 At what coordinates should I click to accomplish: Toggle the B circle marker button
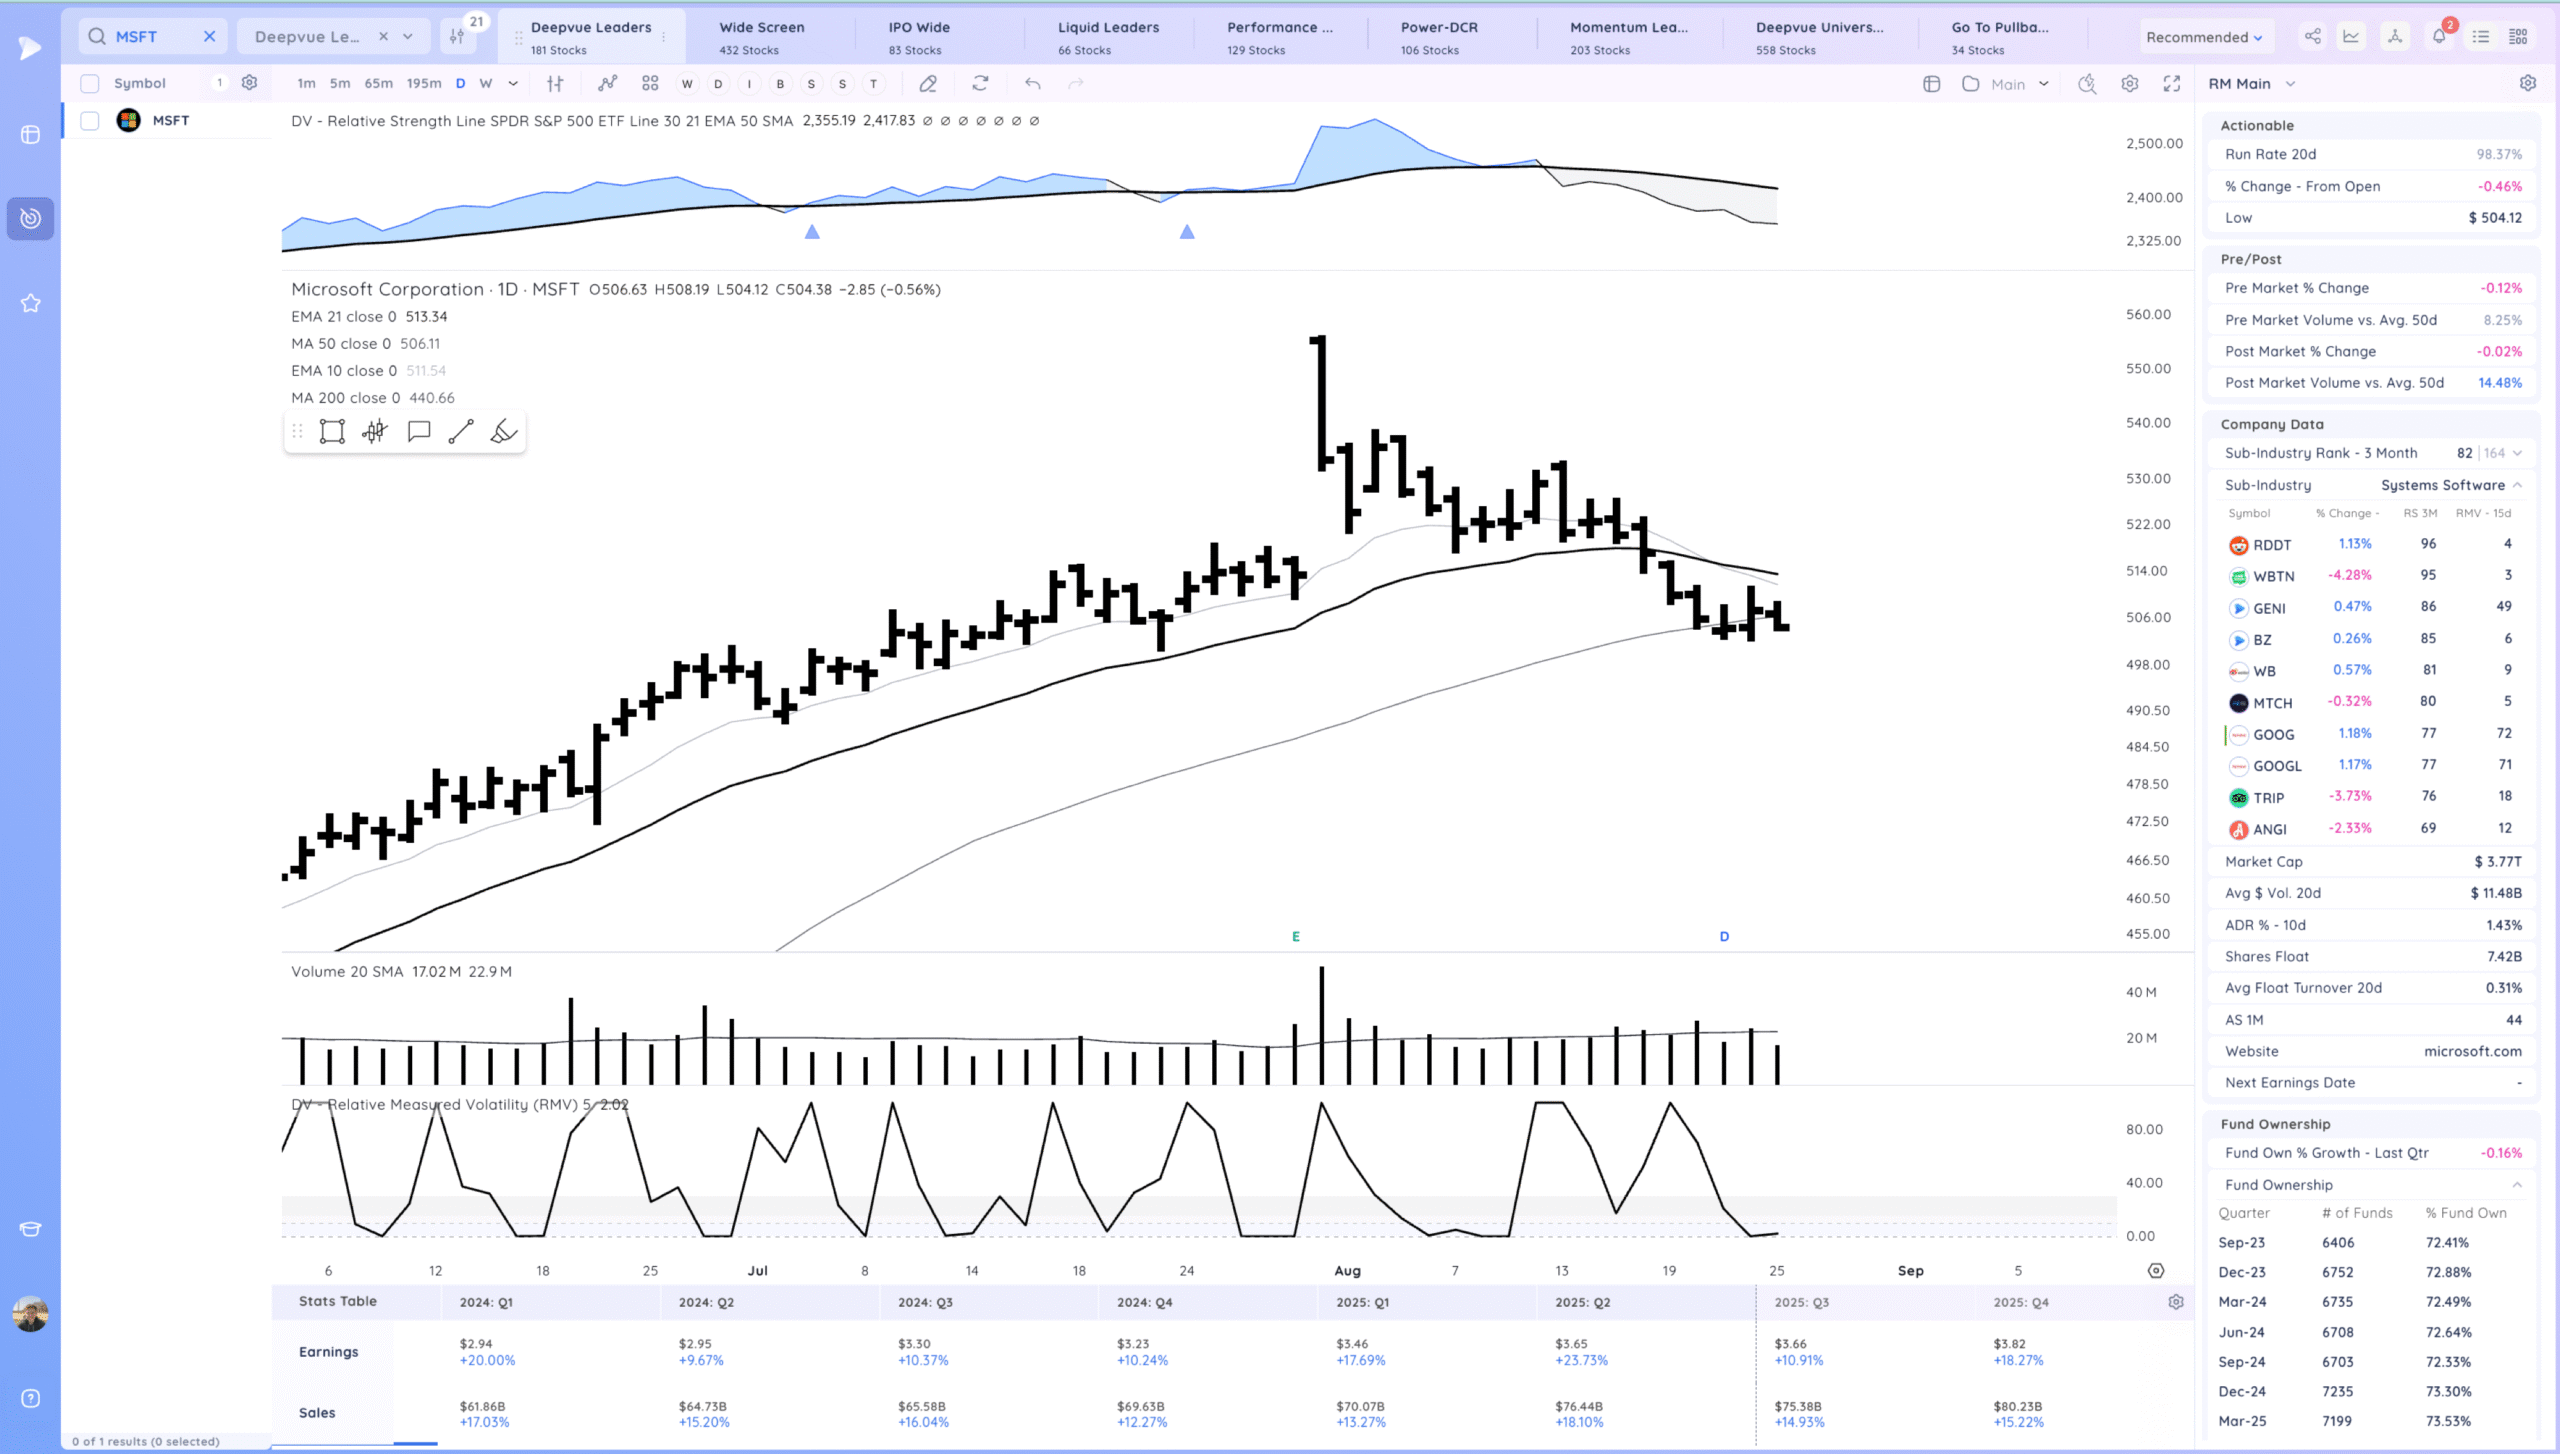(780, 84)
